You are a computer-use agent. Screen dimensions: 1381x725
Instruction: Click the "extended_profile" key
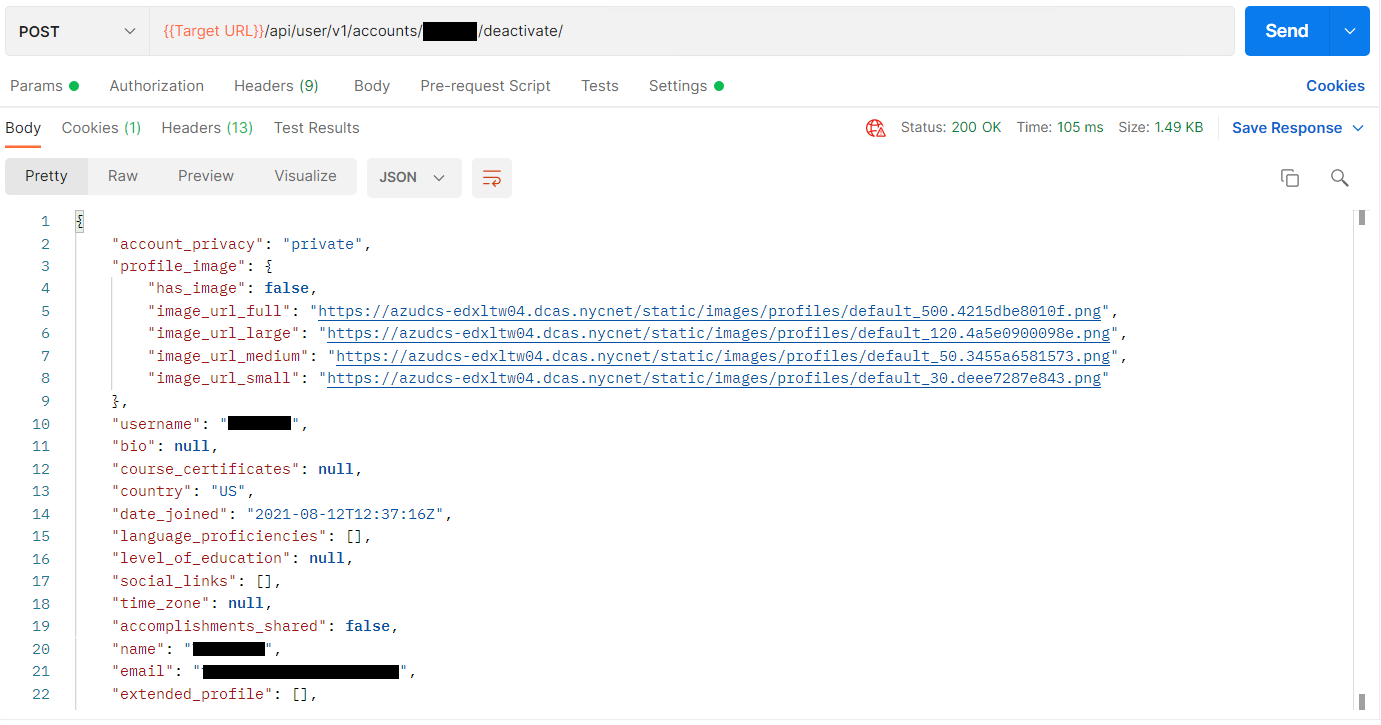[193, 694]
